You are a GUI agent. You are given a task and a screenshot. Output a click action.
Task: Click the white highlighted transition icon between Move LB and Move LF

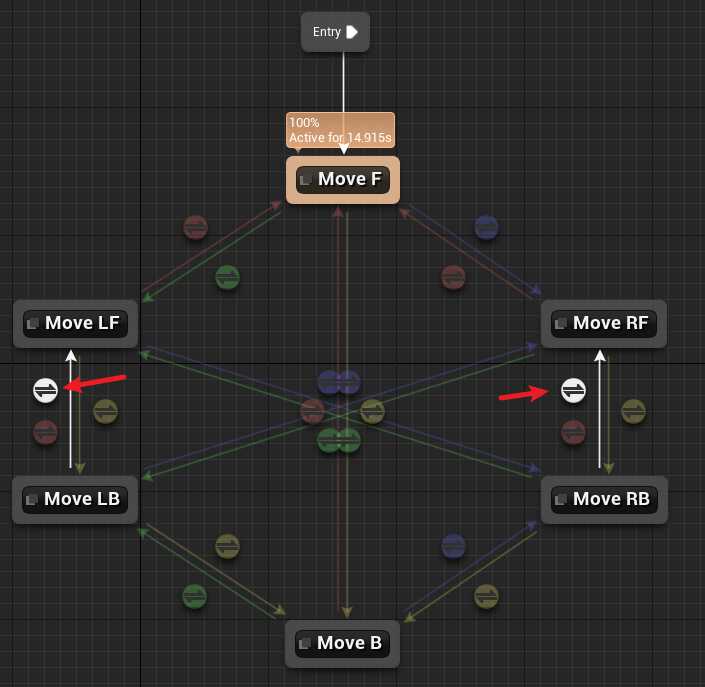click(45, 390)
